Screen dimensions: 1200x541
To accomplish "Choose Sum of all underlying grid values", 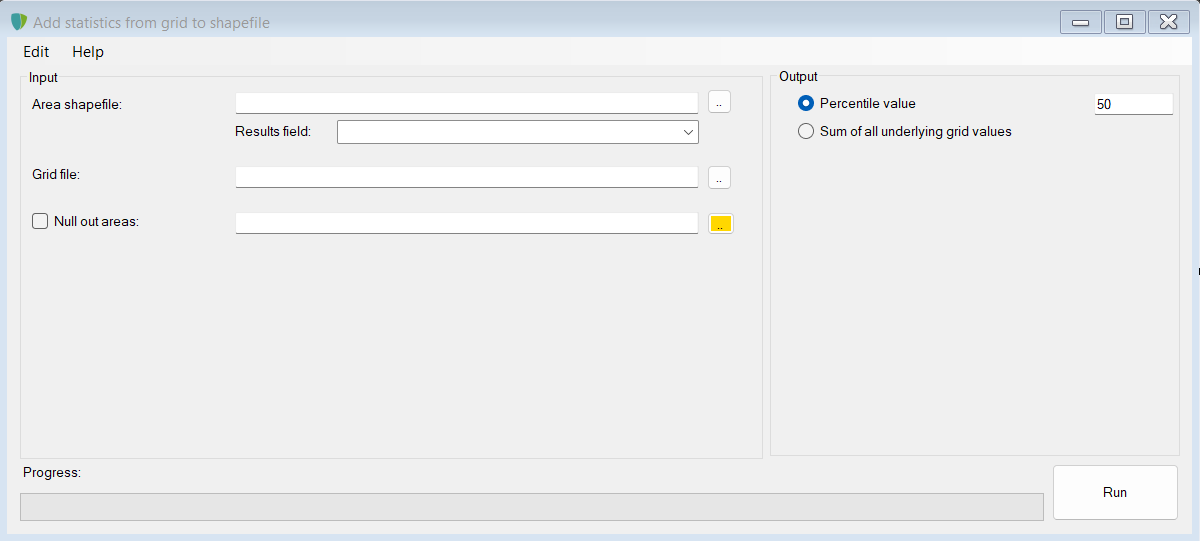I will 806,131.
